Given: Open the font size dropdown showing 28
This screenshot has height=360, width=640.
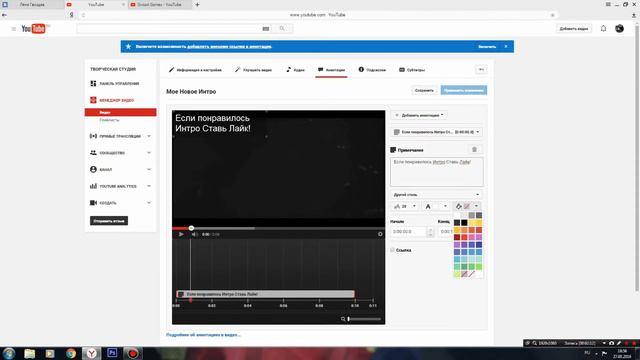Looking at the screenshot, I should click(x=404, y=206).
